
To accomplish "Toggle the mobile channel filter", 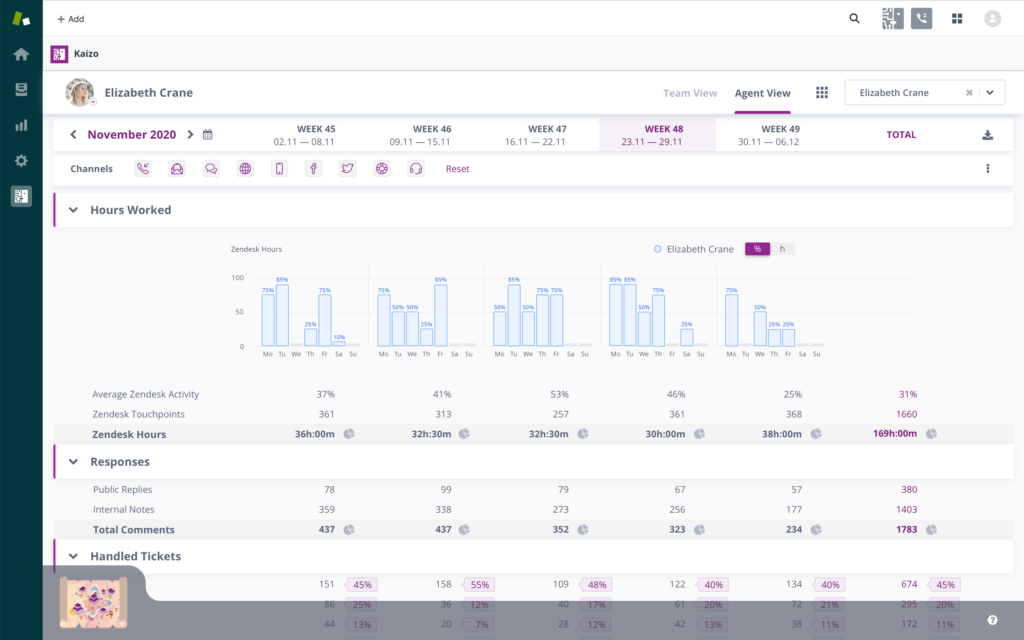I will coord(280,168).
